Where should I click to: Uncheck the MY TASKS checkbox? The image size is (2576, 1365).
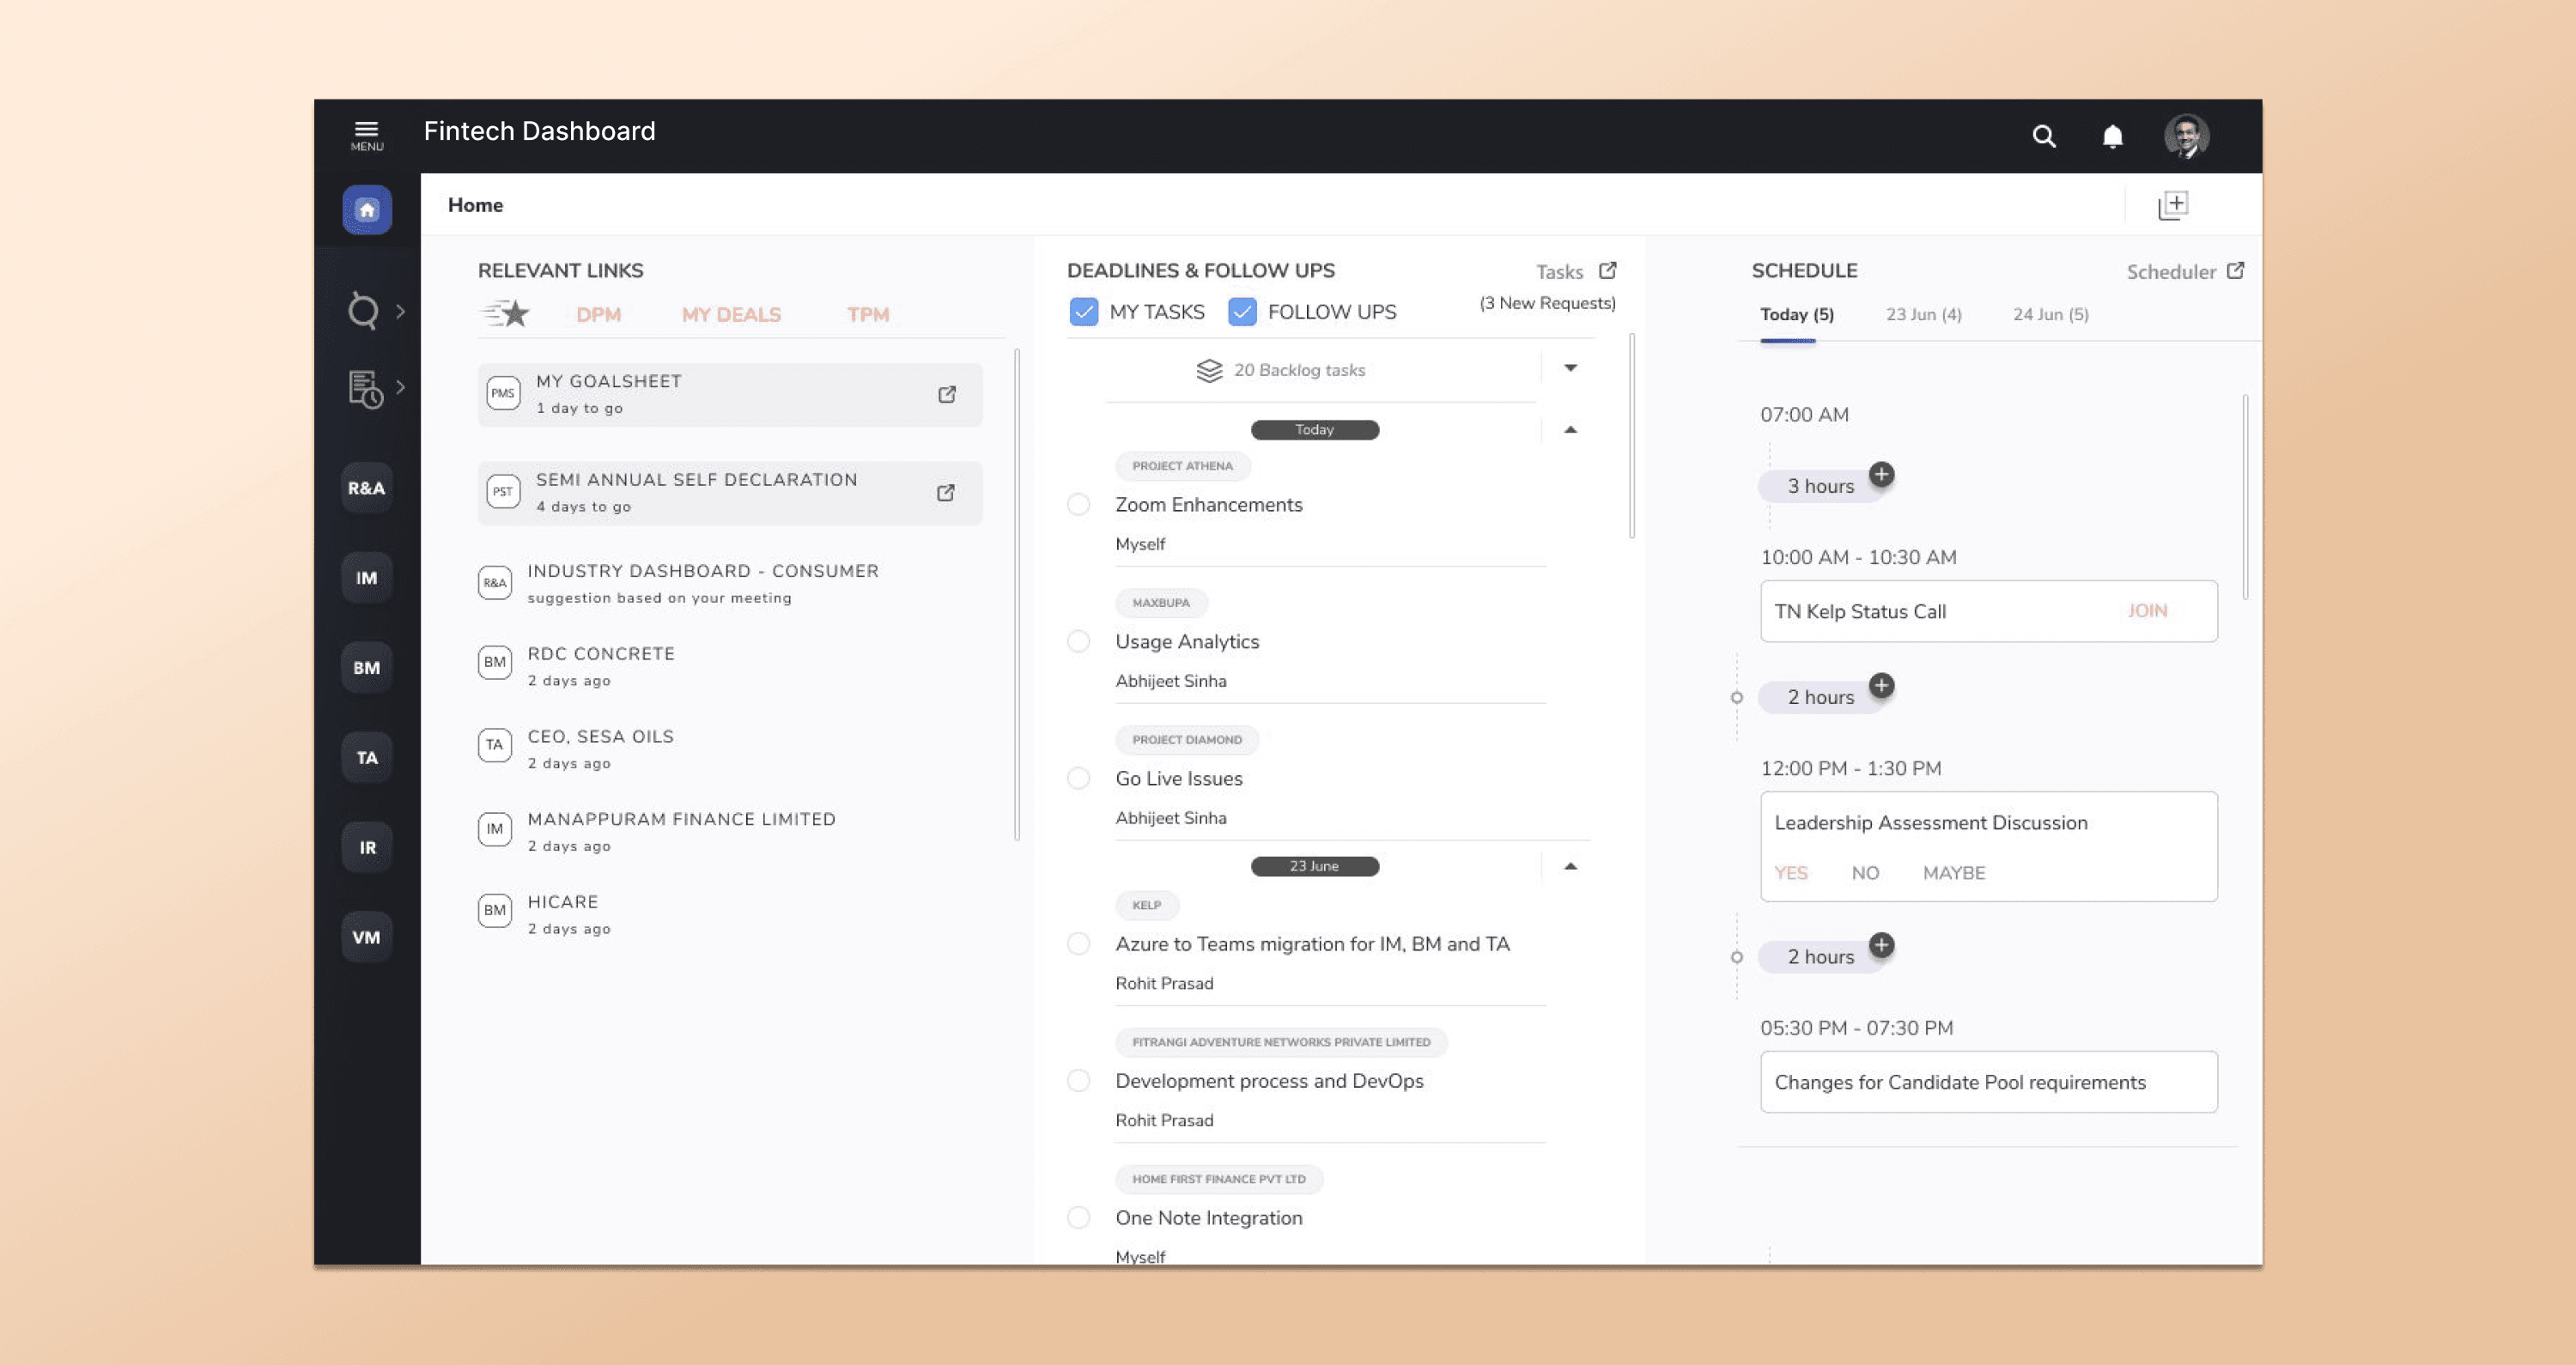pyautogui.click(x=1083, y=312)
